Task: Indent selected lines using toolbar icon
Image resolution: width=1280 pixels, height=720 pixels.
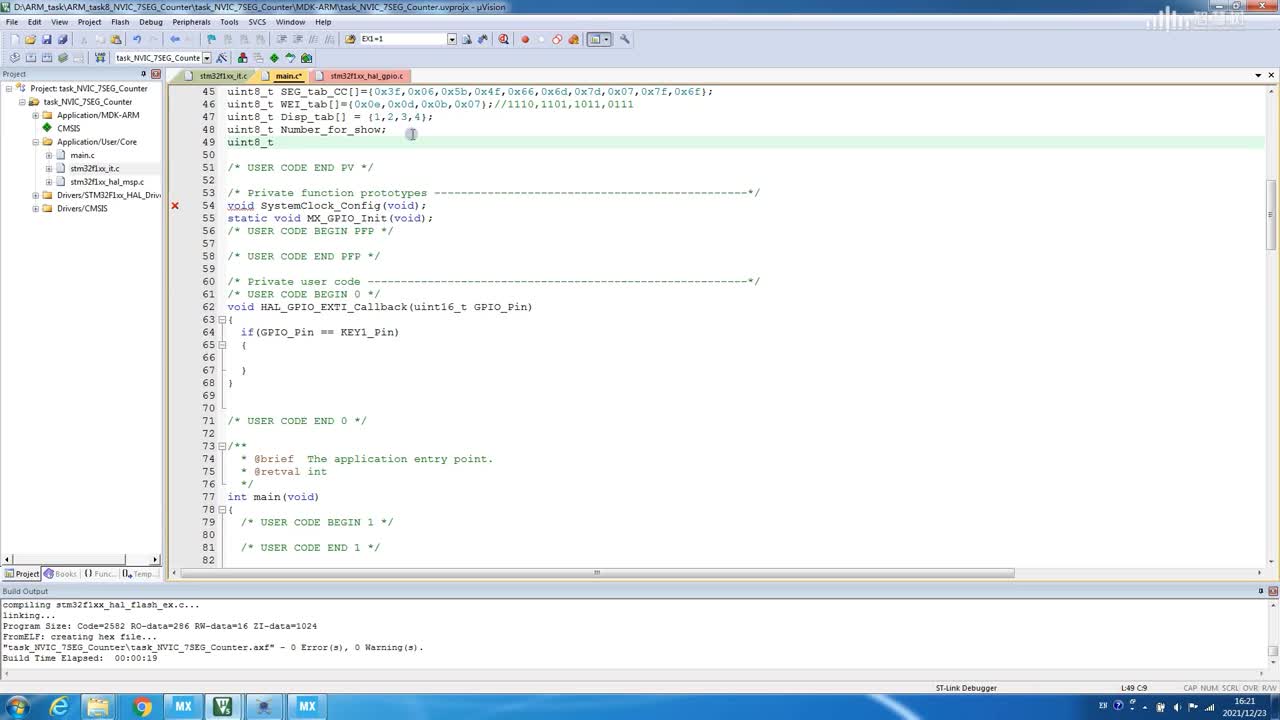Action: pyautogui.click(x=281, y=39)
